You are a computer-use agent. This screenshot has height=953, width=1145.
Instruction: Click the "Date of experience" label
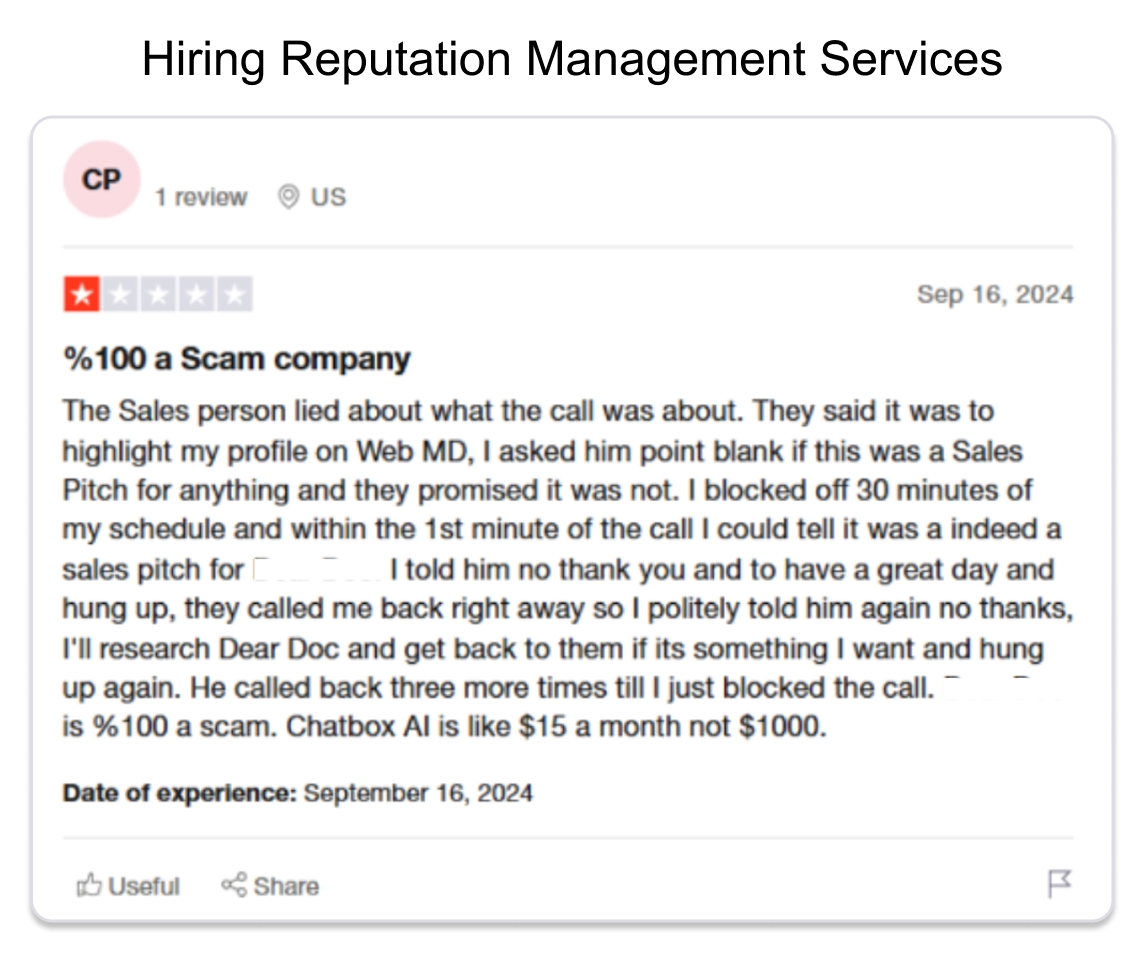click(180, 794)
